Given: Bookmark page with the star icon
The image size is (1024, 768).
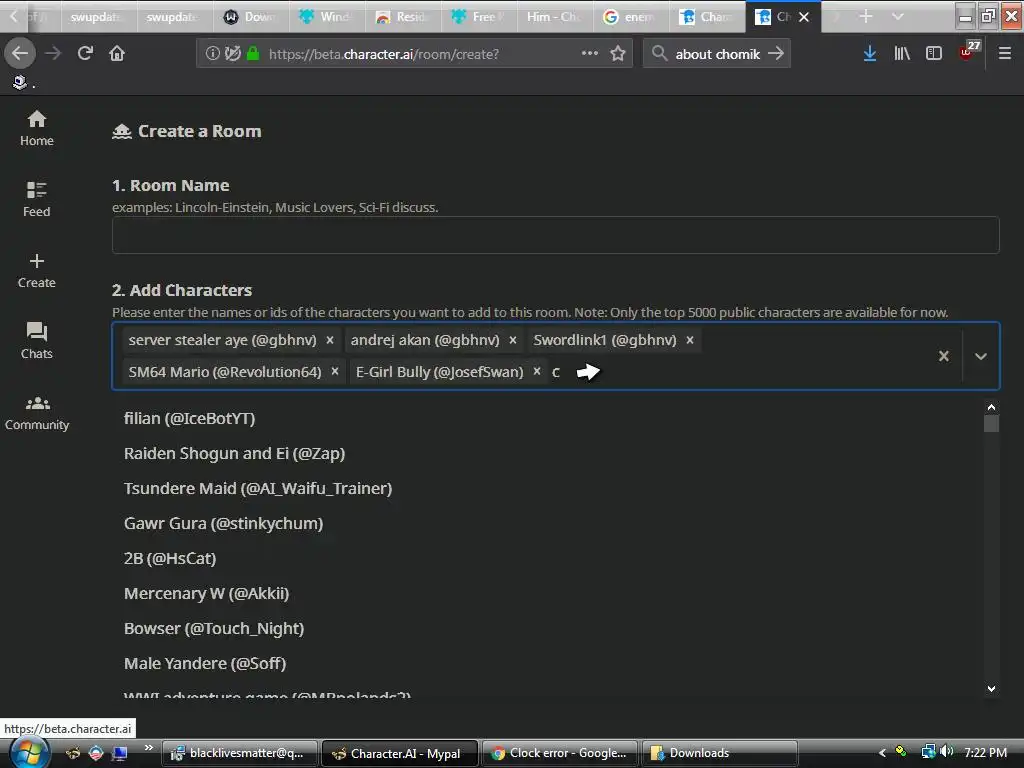Looking at the screenshot, I should 618,54.
